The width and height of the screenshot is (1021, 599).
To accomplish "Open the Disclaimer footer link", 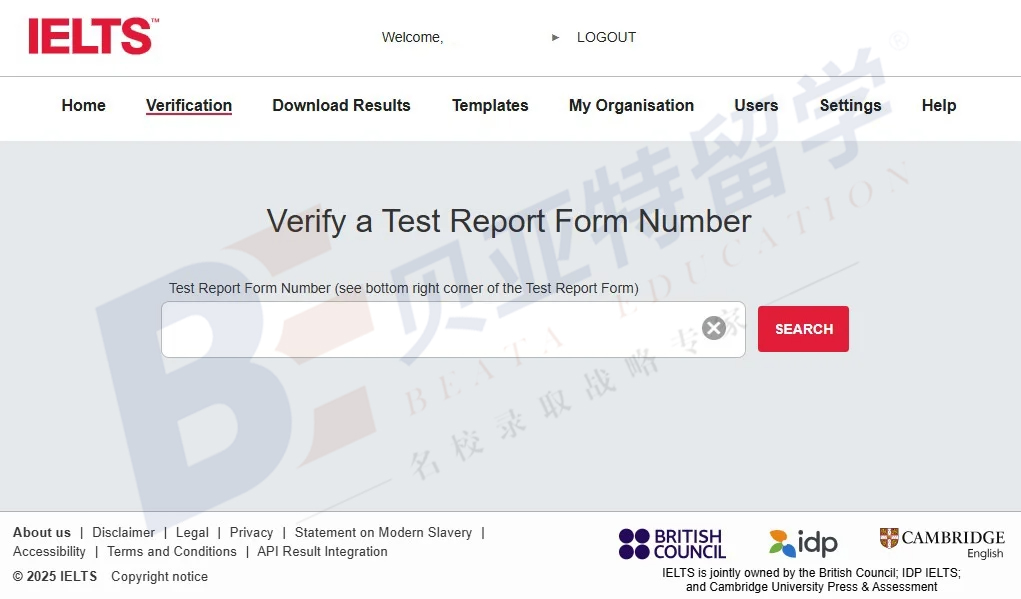I will coord(124,533).
